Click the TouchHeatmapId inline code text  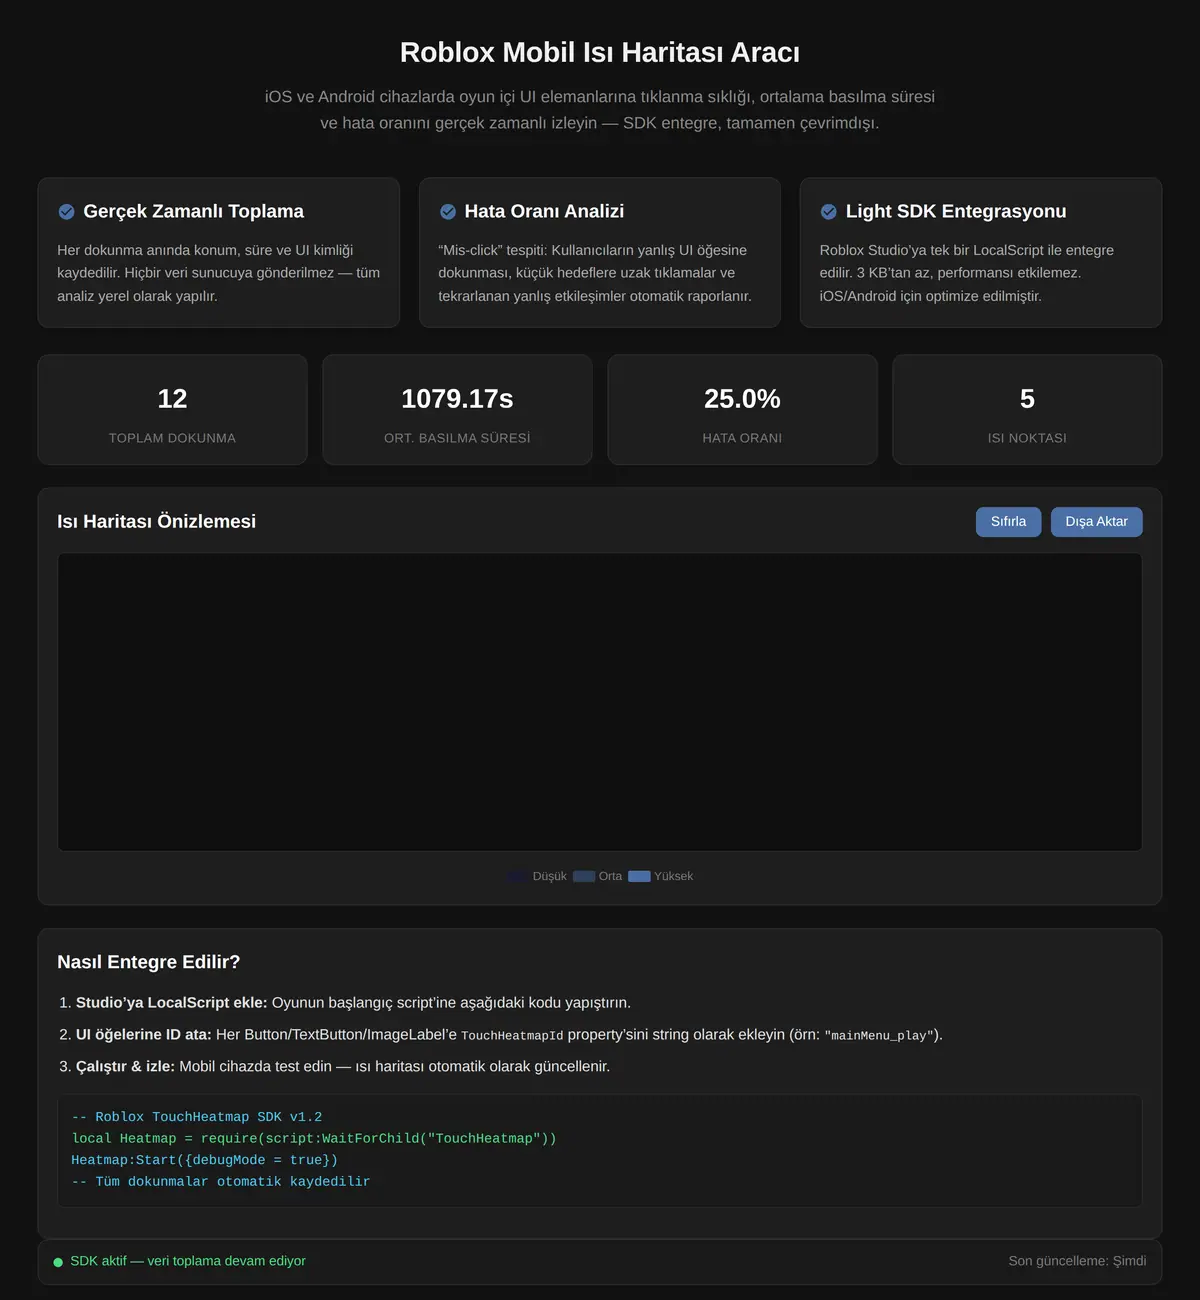pos(512,1036)
